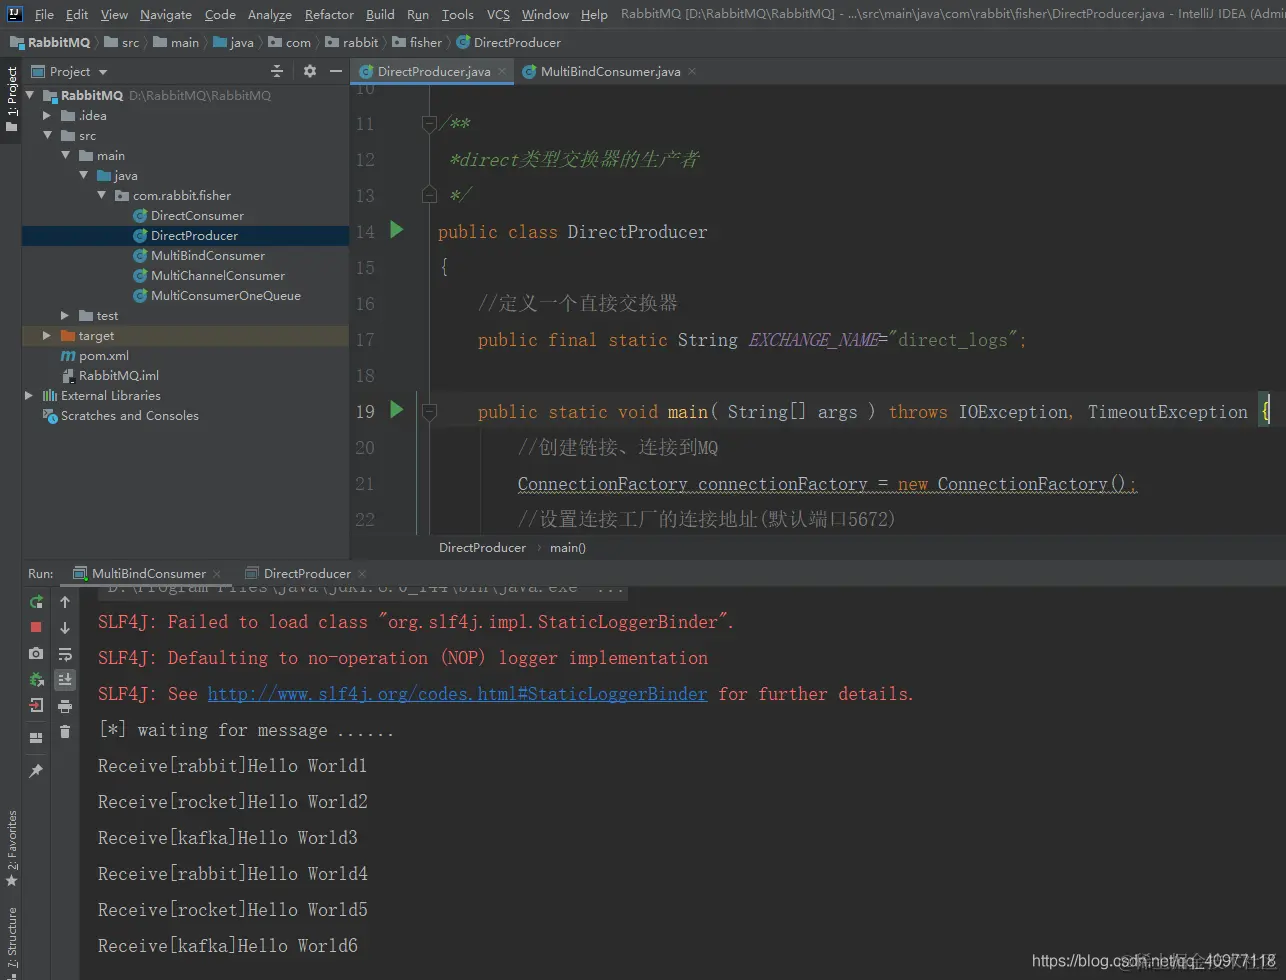1286x980 pixels.
Task: Clear console output with the trash icon
Action: click(x=65, y=732)
